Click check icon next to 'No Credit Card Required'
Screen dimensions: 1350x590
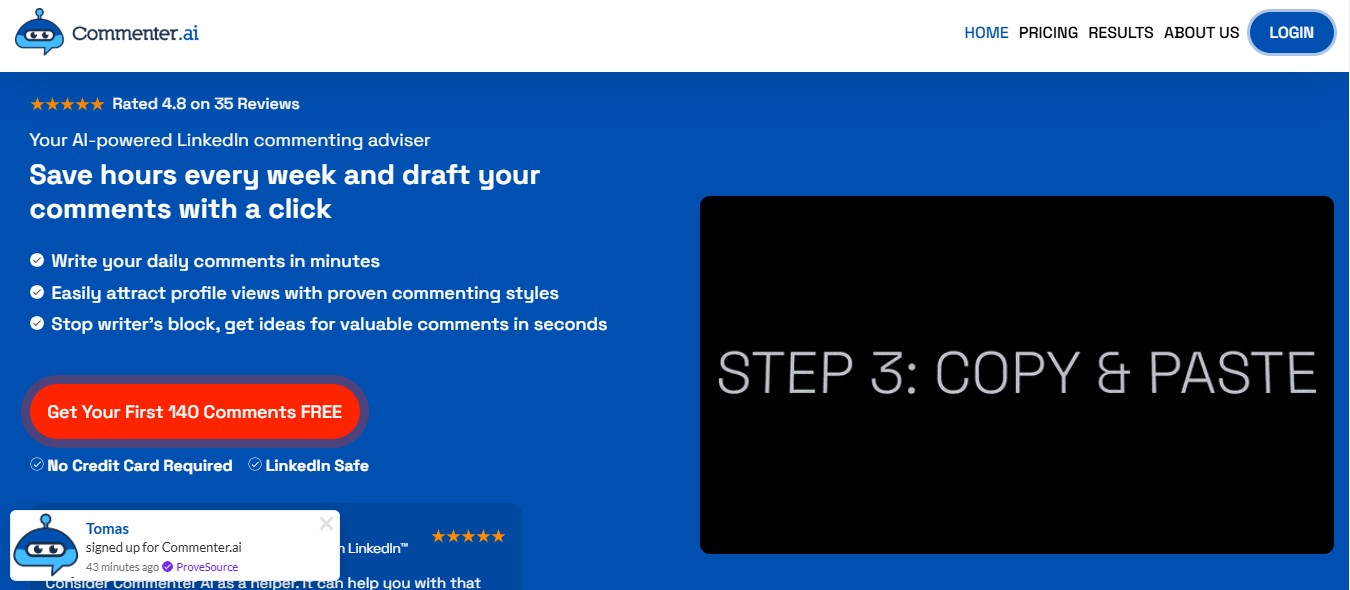pos(37,465)
